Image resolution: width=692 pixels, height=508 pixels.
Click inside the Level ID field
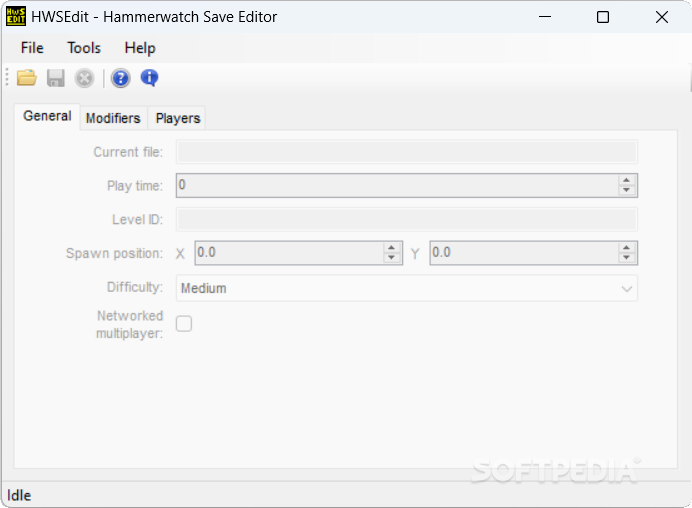406,219
